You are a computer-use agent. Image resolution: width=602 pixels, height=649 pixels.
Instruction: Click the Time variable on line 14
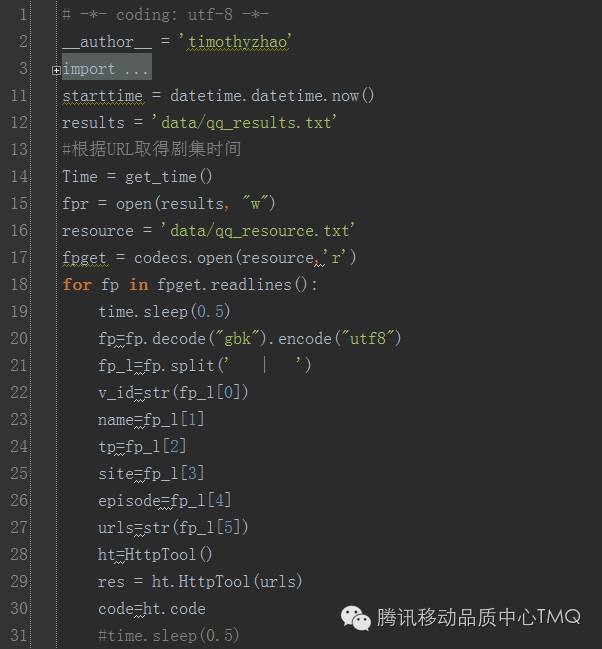pos(80,177)
